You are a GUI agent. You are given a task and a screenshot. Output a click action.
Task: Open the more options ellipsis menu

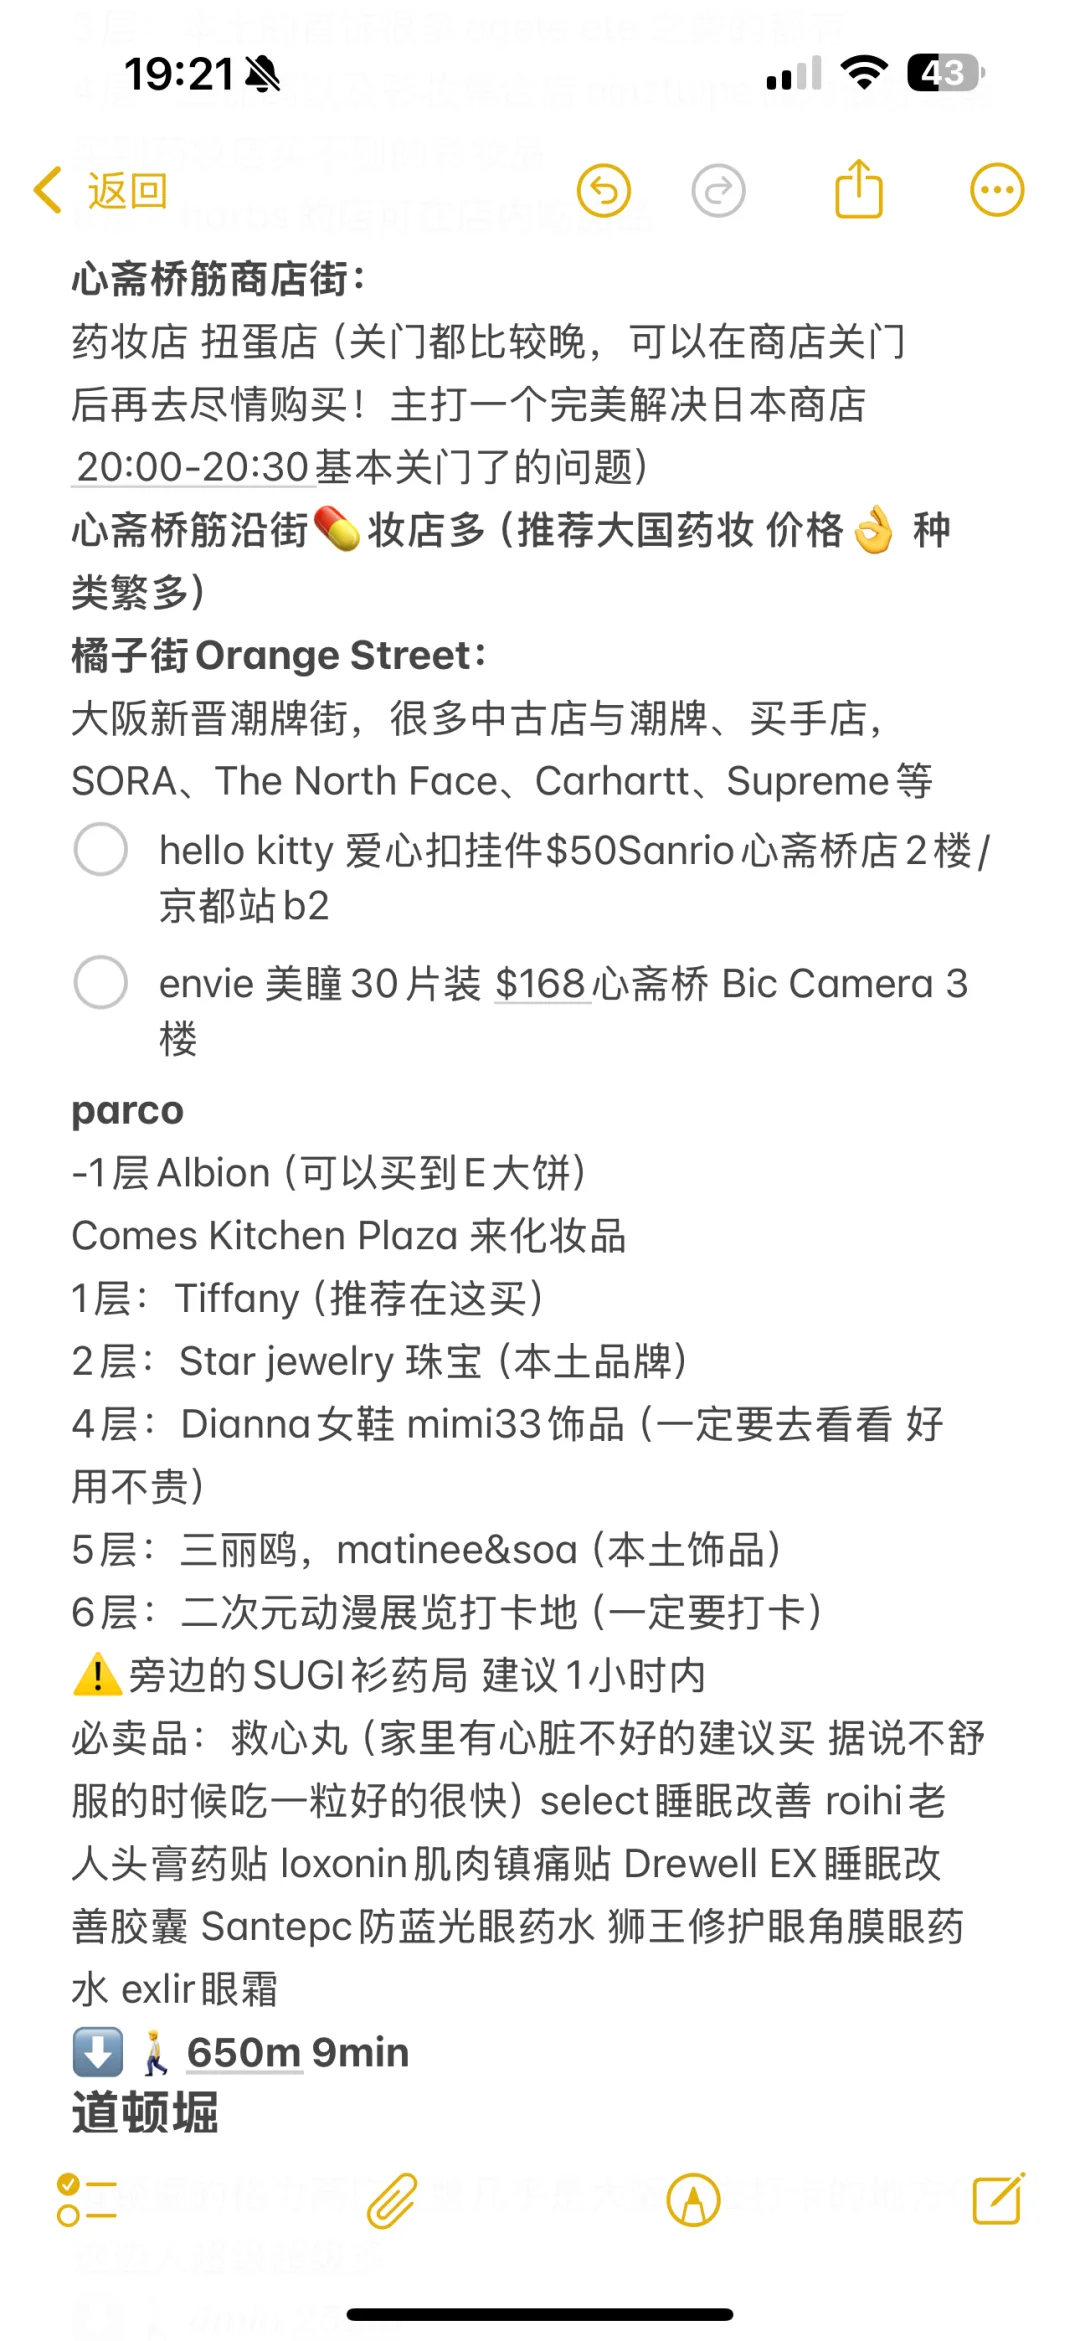click(997, 190)
